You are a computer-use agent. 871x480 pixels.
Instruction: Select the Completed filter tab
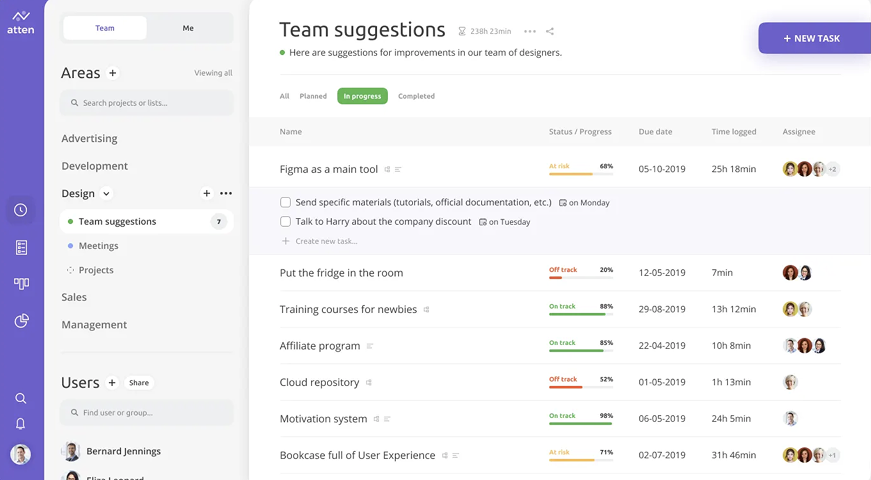(416, 96)
